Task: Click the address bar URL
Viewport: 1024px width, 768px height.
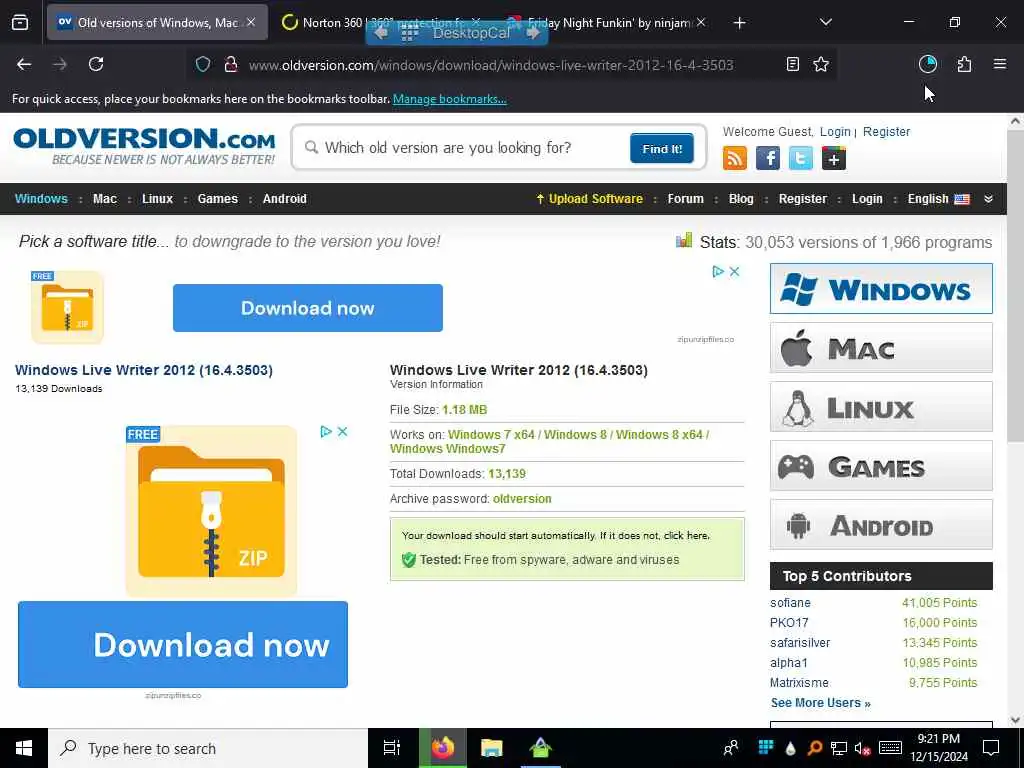Action: (491, 65)
